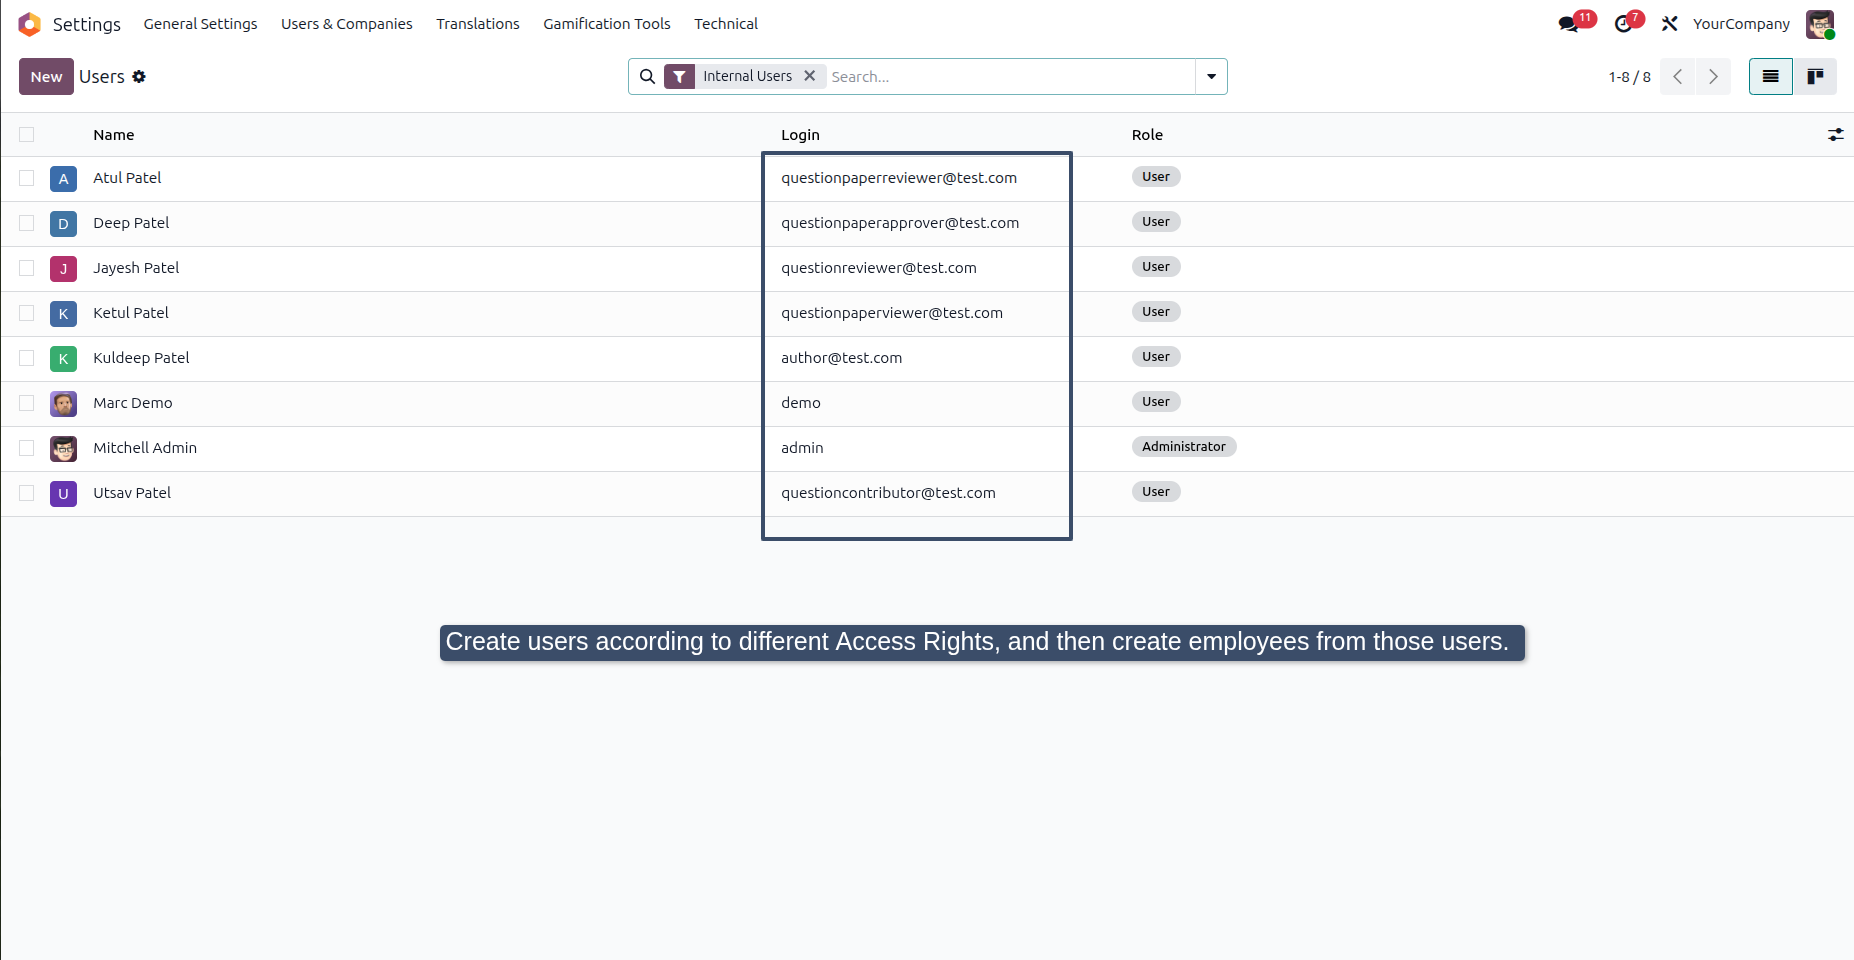Sort by the Role column header

tap(1147, 135)
